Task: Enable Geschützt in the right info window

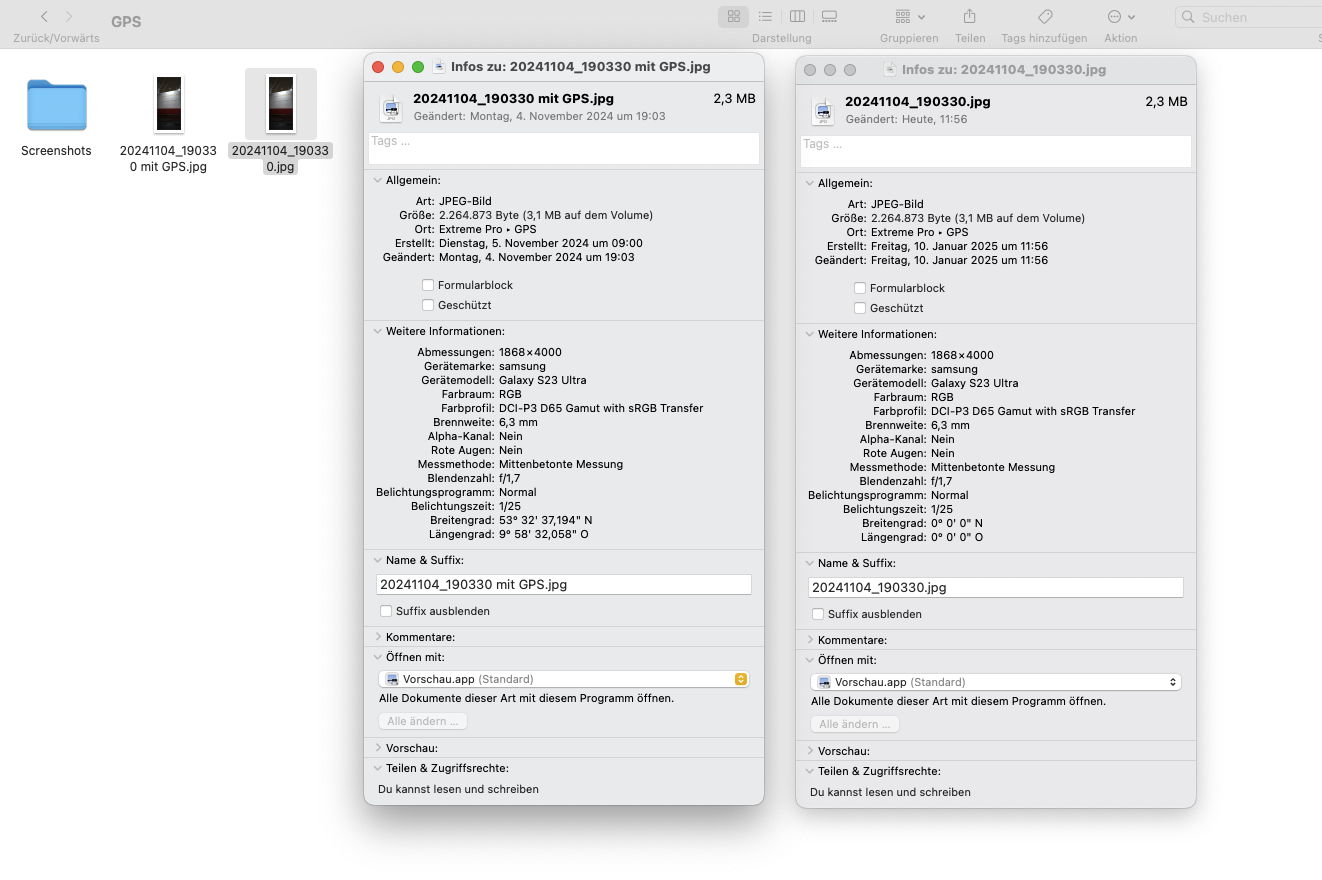Action: click(860, 308)
